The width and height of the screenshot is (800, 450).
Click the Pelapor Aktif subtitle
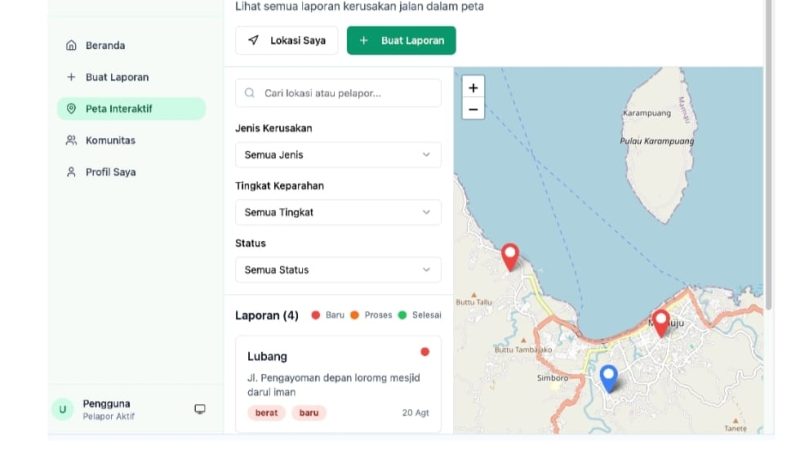click(109, 416)
